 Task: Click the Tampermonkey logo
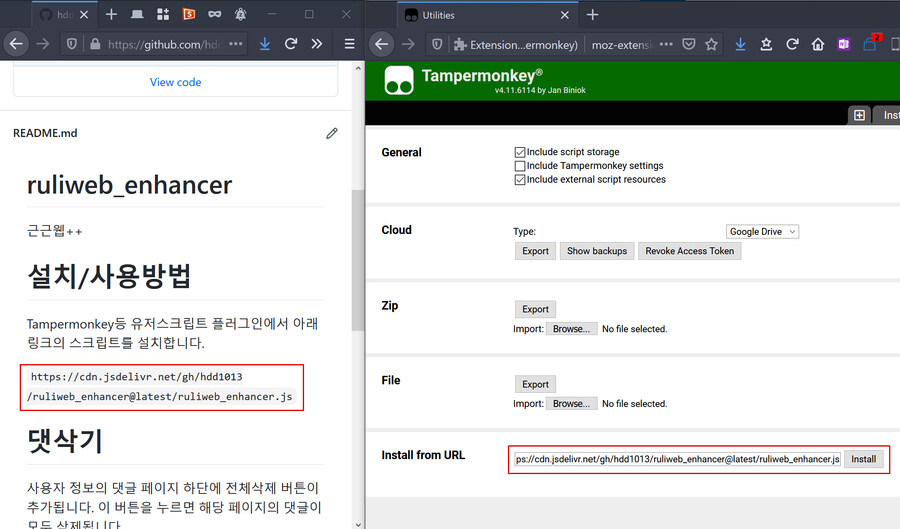(x=399, y=80)
